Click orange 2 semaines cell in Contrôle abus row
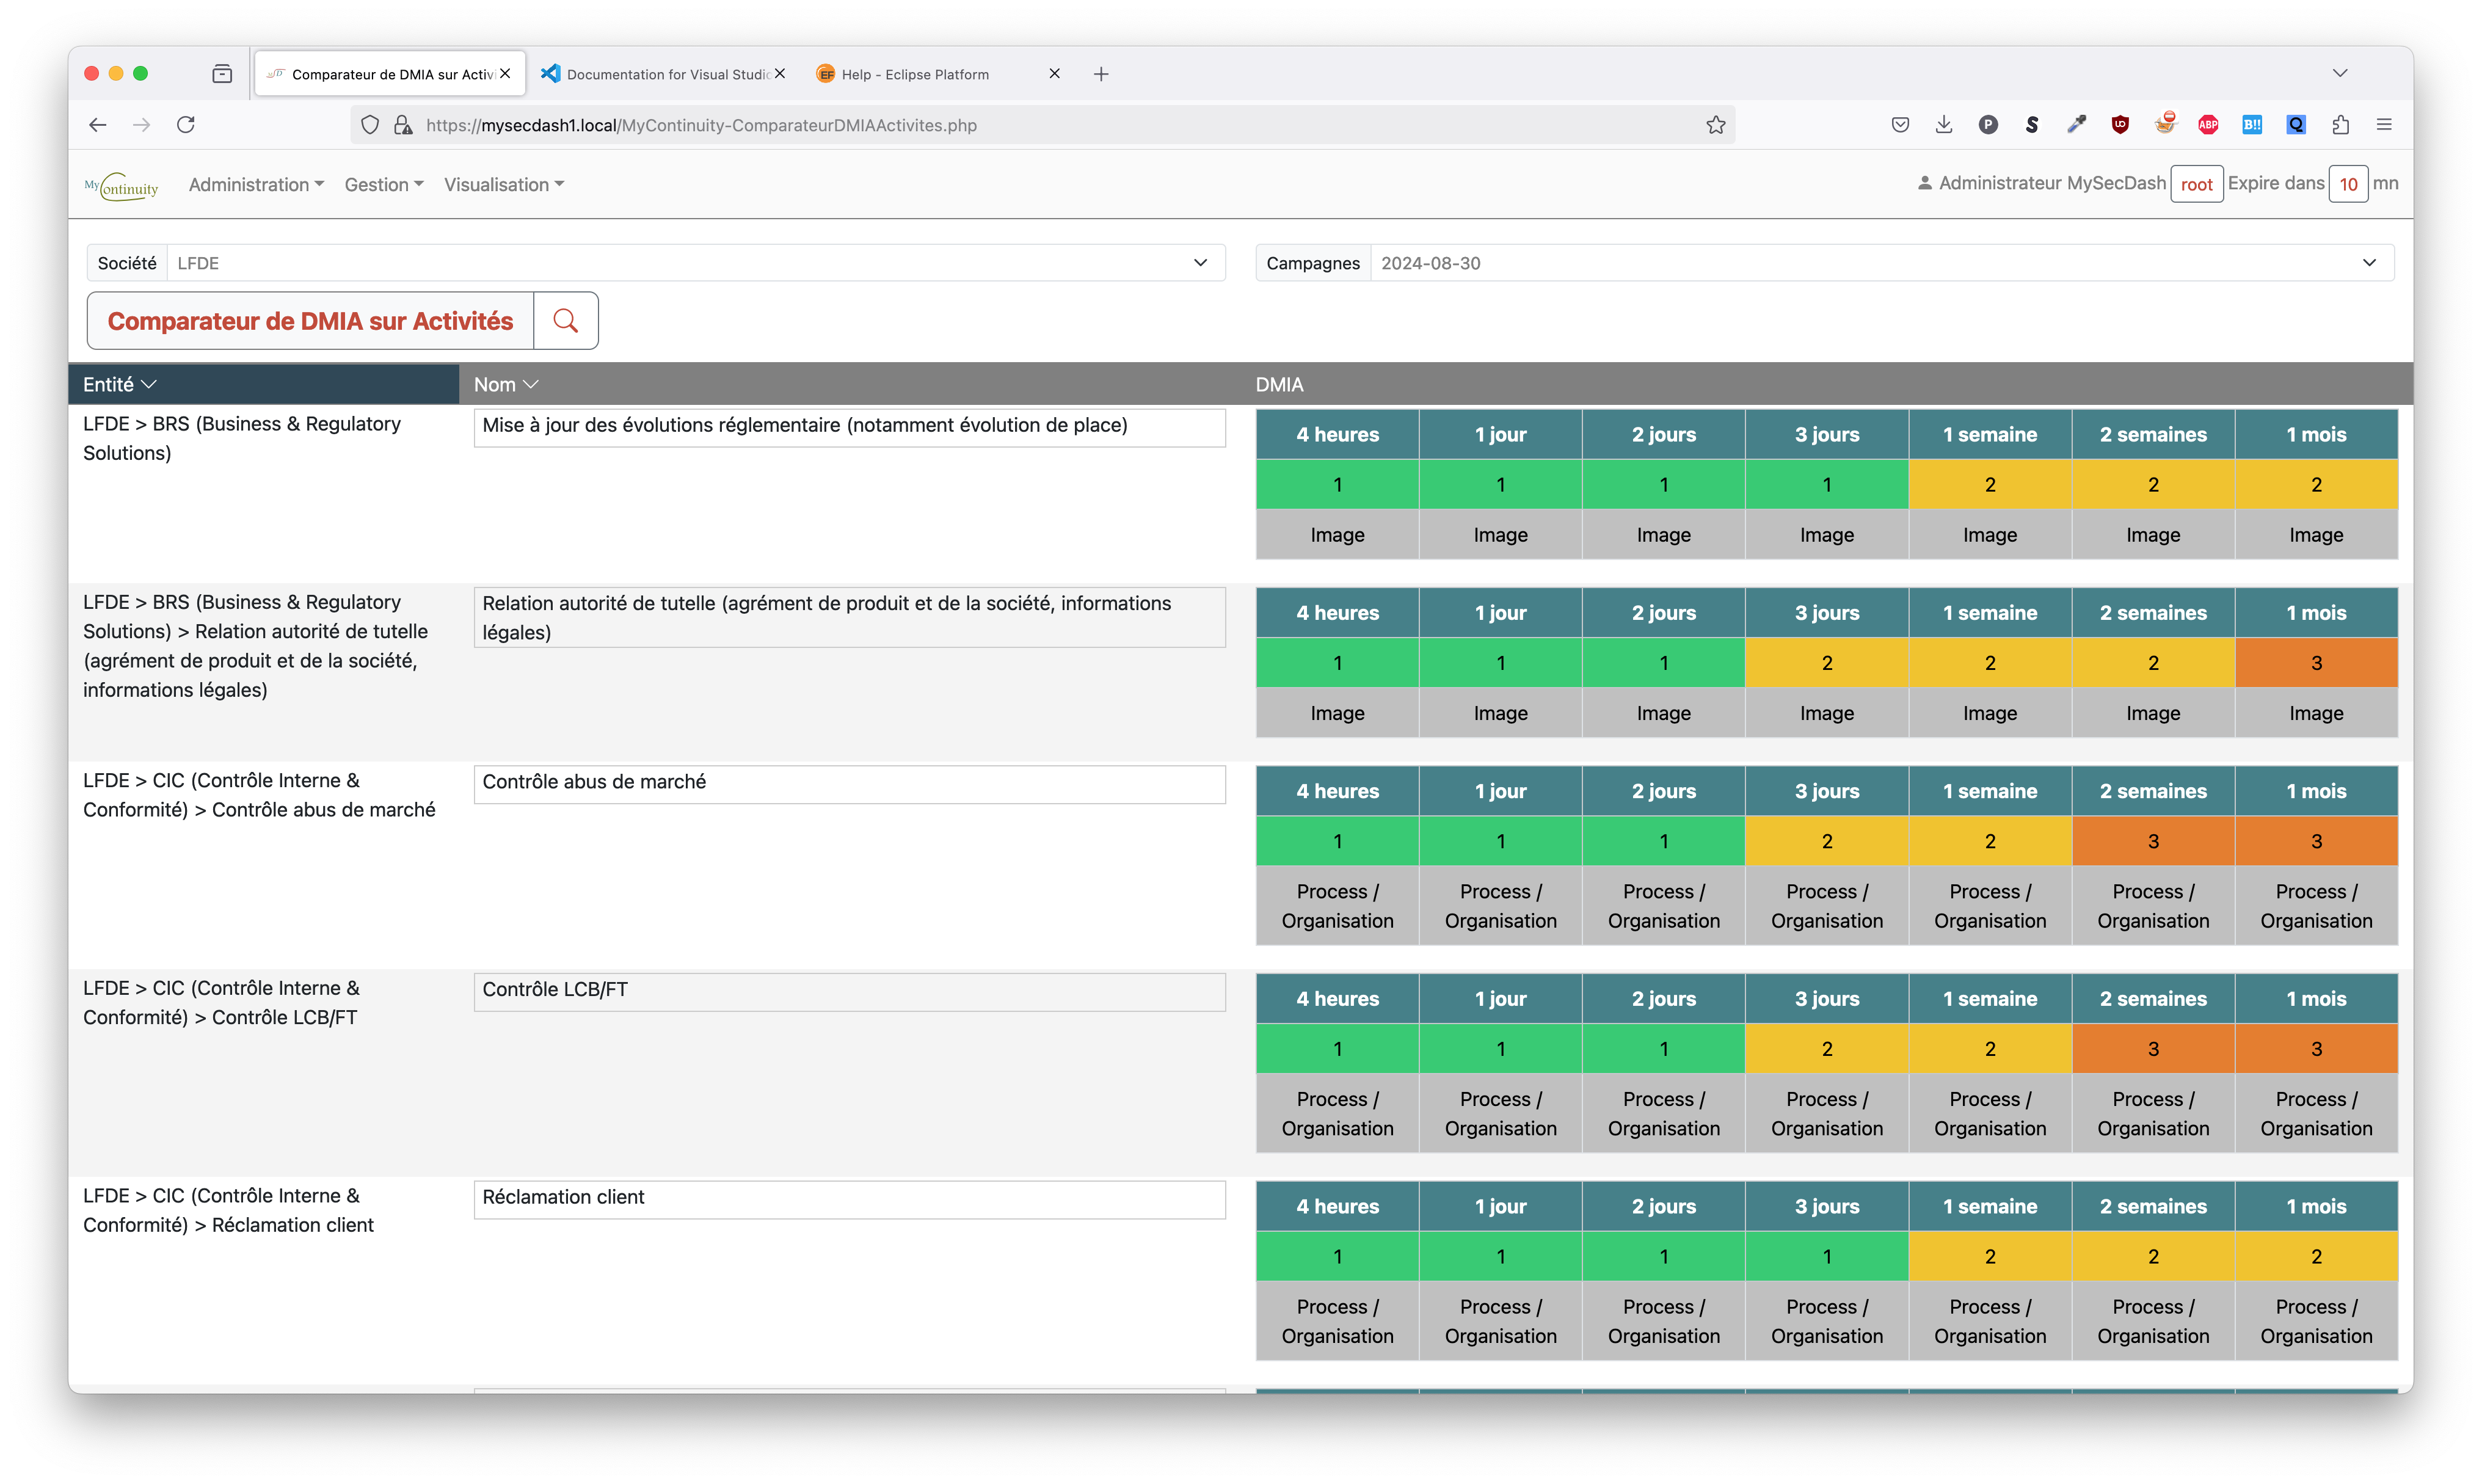Image resolution: width=2482 pixels, height=1484 pixels. click(x=2152, y=841)
